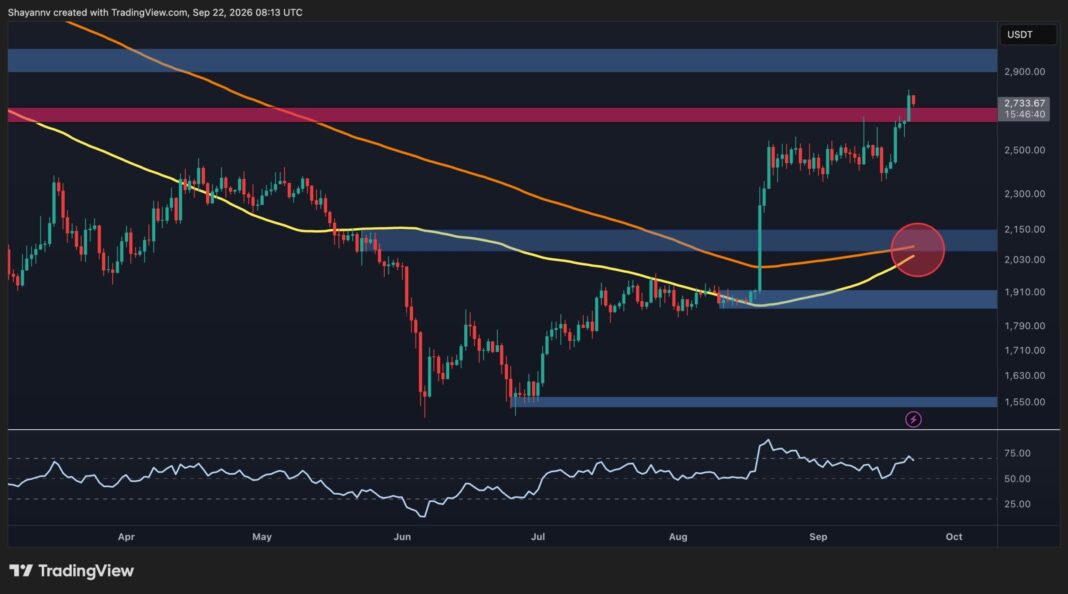
Task: Click the Apr label on time axis
Action: [126, 537]
